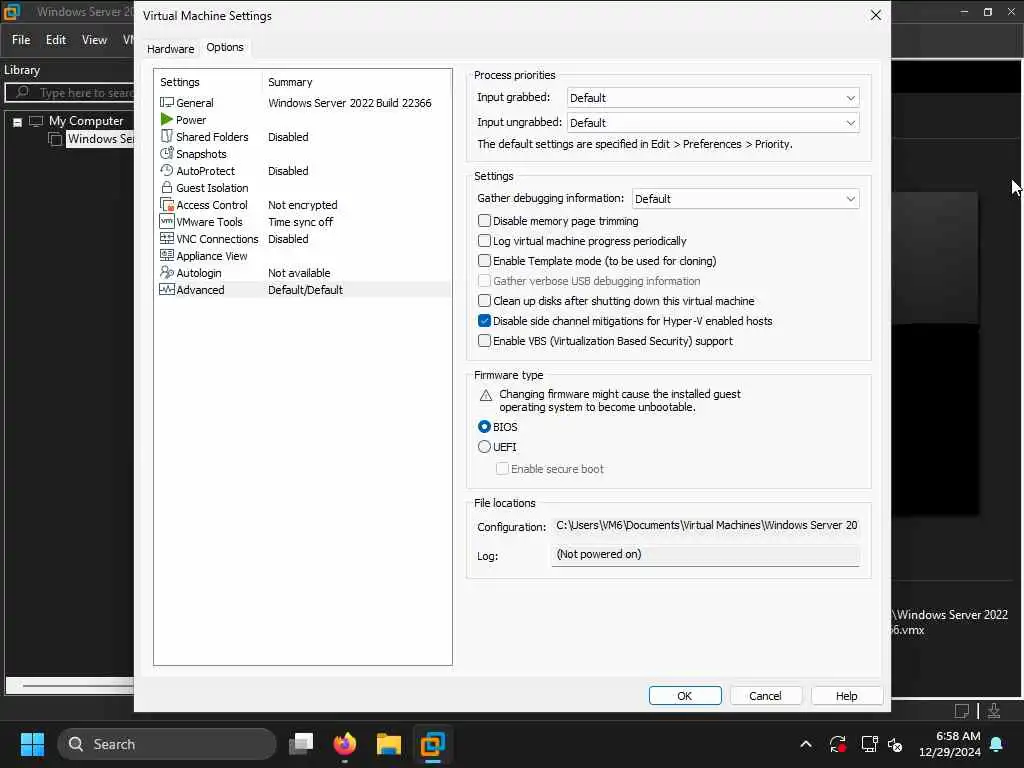The height and width of the screenshot is (768, 1024).
Task: Open Task View from the taskbar
Action: [301, 744]
